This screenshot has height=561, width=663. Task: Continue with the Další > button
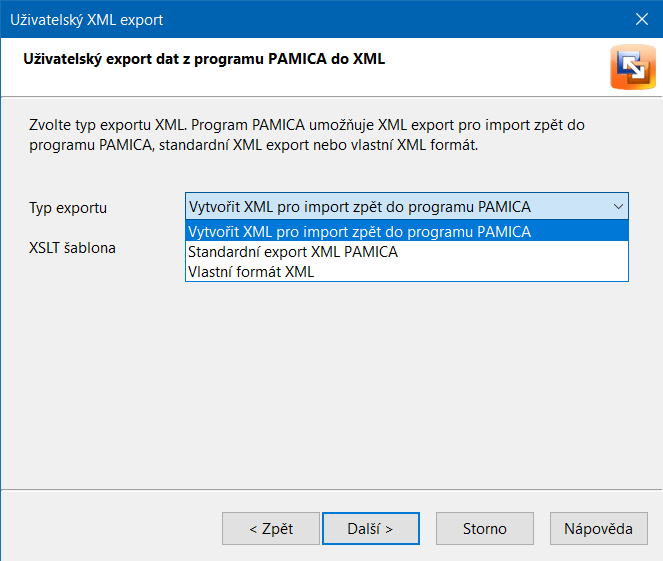pos(371,528)
